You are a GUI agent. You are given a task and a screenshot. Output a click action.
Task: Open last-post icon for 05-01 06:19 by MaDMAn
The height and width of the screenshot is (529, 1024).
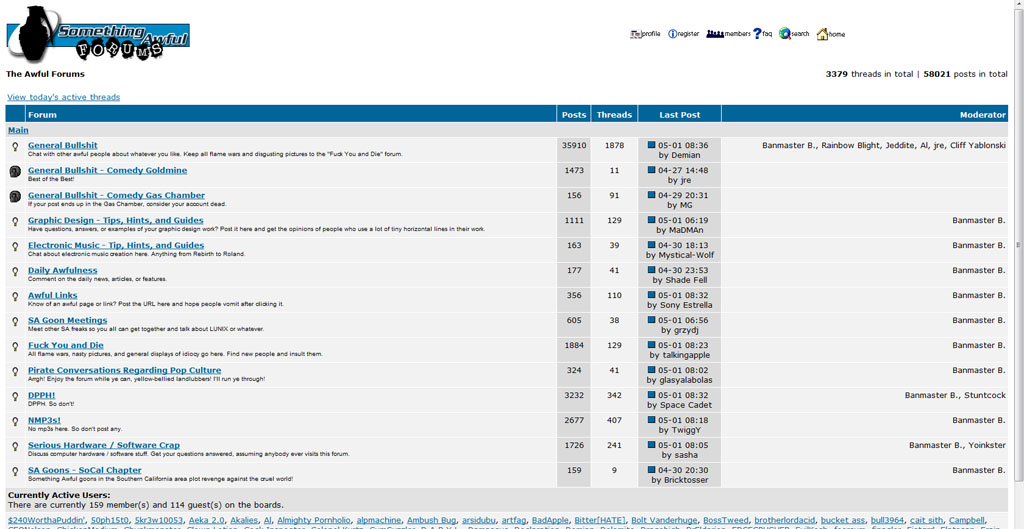652,220
